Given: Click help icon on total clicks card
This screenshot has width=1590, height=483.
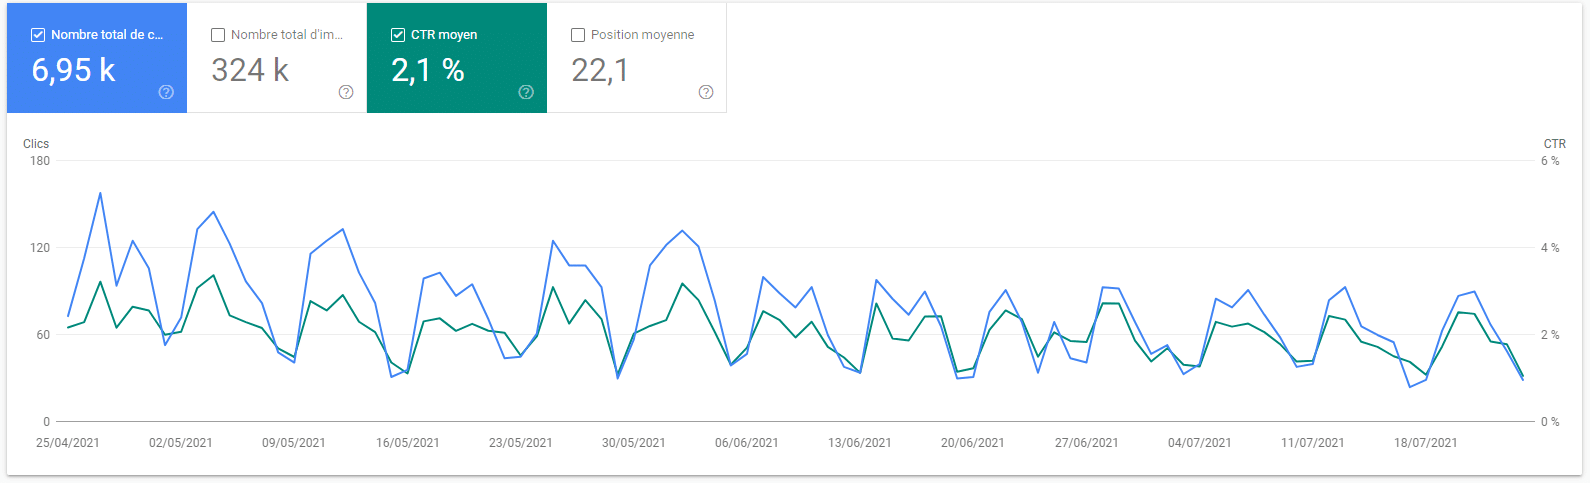Looking at the screenshot, I should pos(166,92).
